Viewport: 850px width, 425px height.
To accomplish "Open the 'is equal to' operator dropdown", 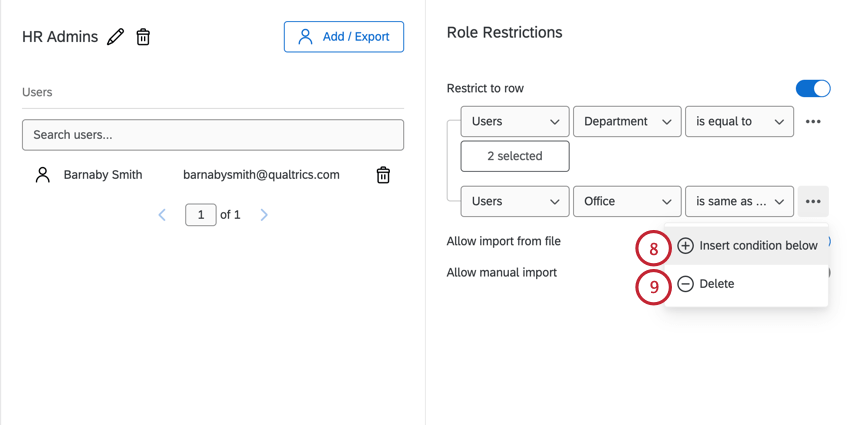I will click(x=739, y=122).
